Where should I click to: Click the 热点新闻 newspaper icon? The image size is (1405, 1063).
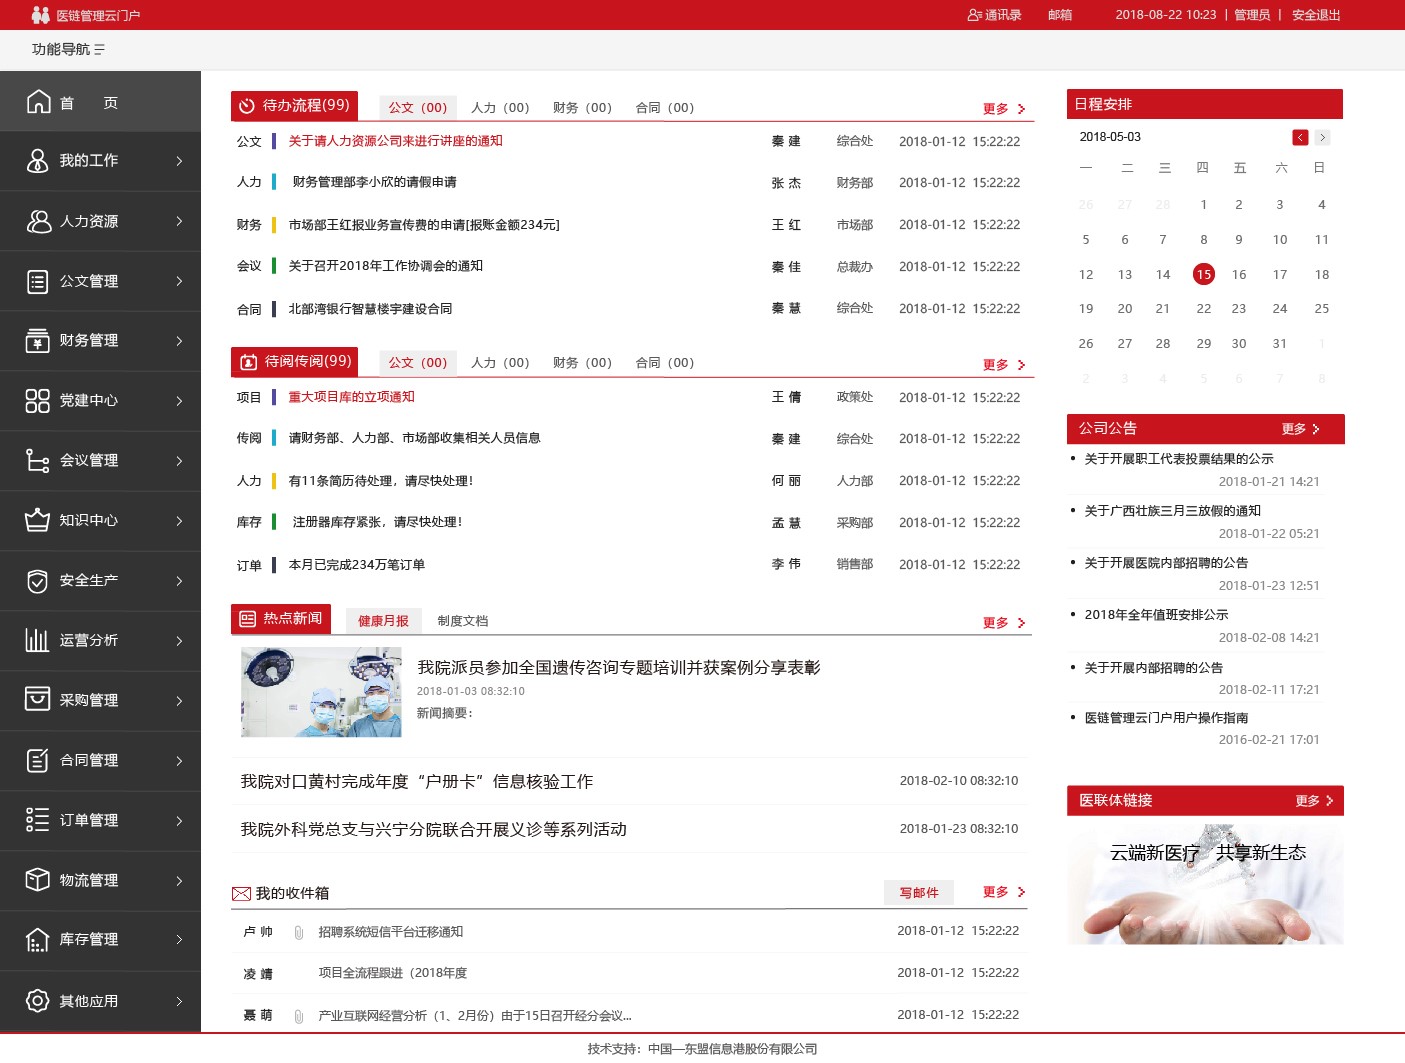tap(248, 619)
